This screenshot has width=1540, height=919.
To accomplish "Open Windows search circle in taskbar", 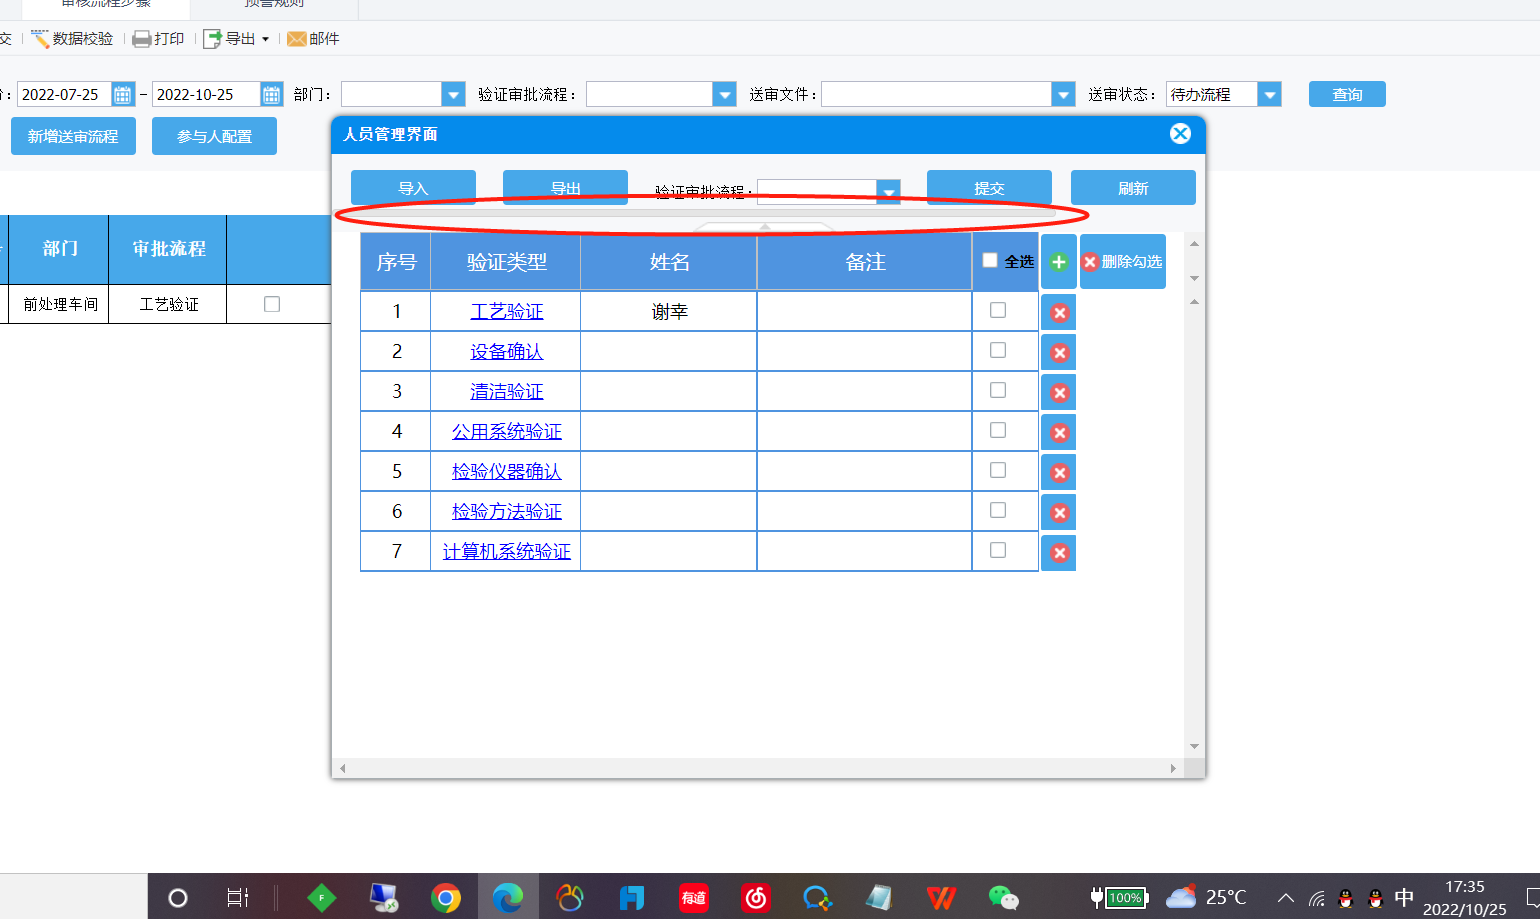I will (178, 897).
